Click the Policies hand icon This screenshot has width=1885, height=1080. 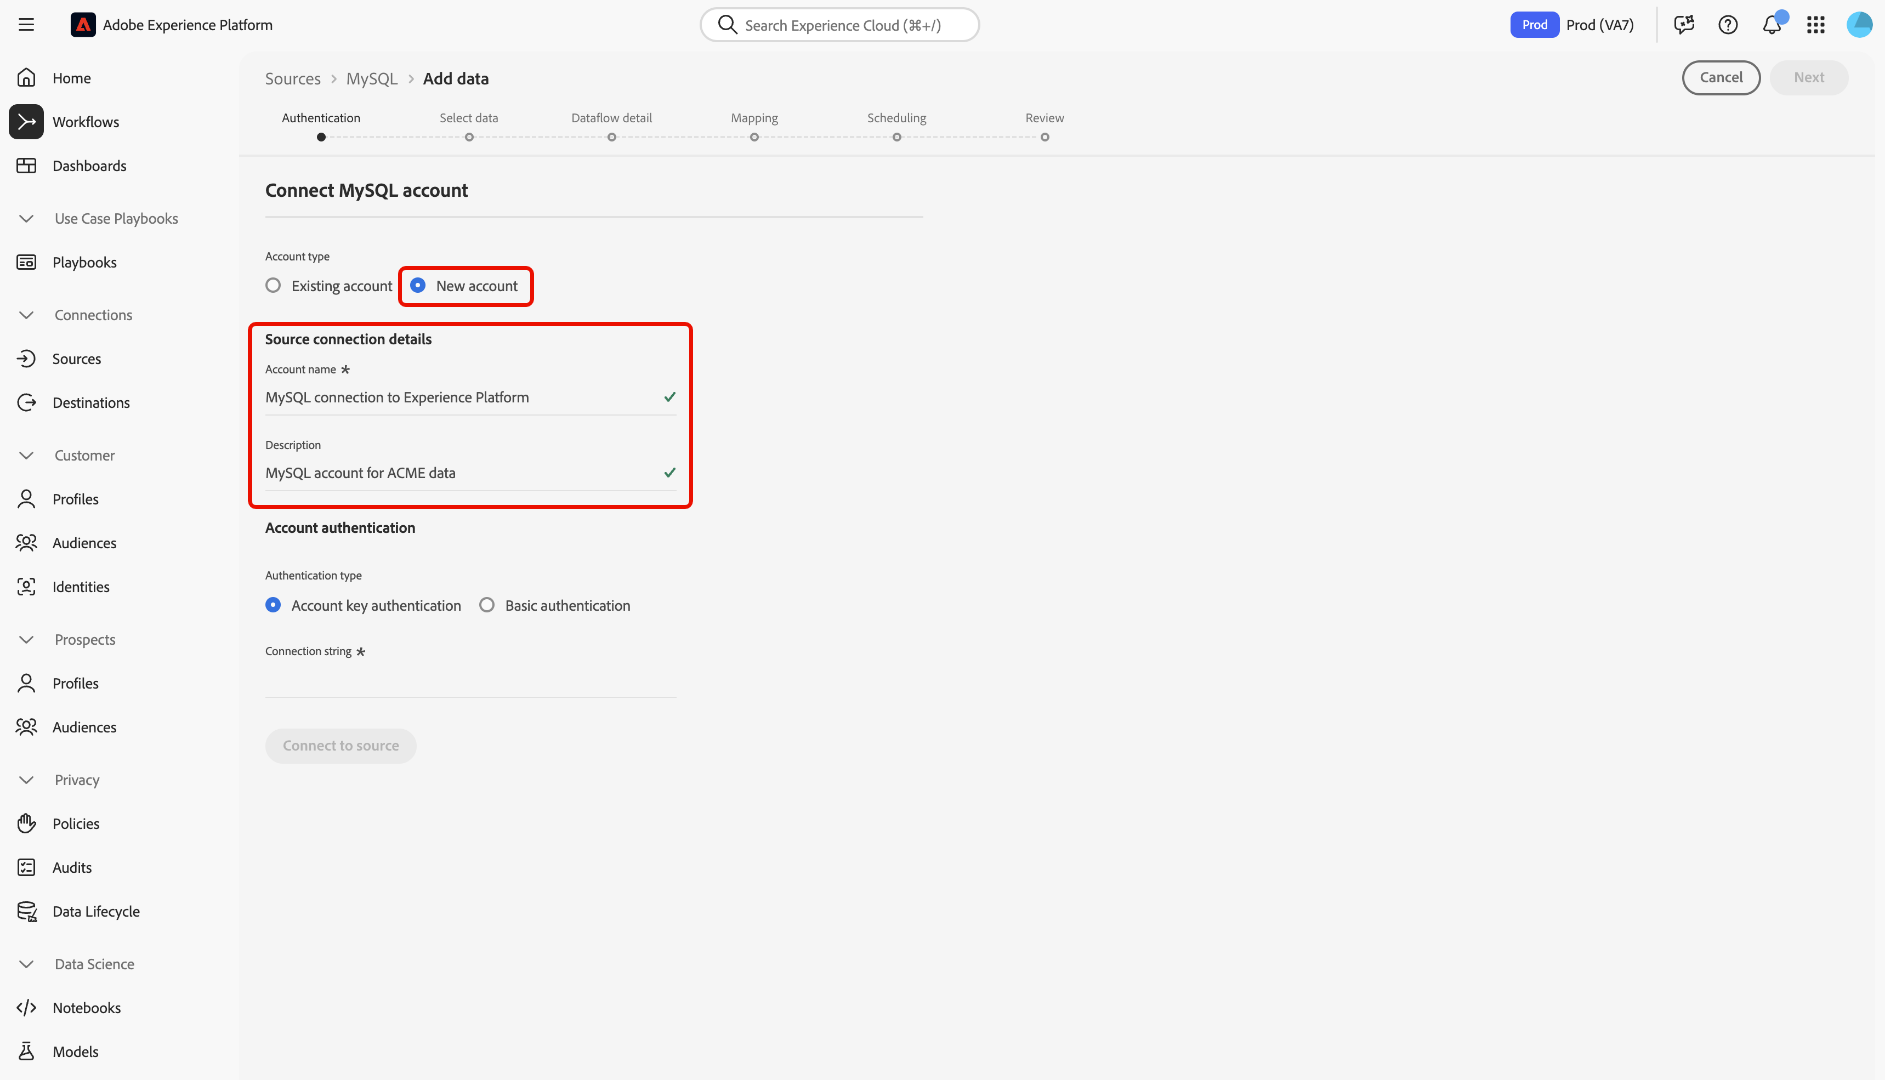27,824
